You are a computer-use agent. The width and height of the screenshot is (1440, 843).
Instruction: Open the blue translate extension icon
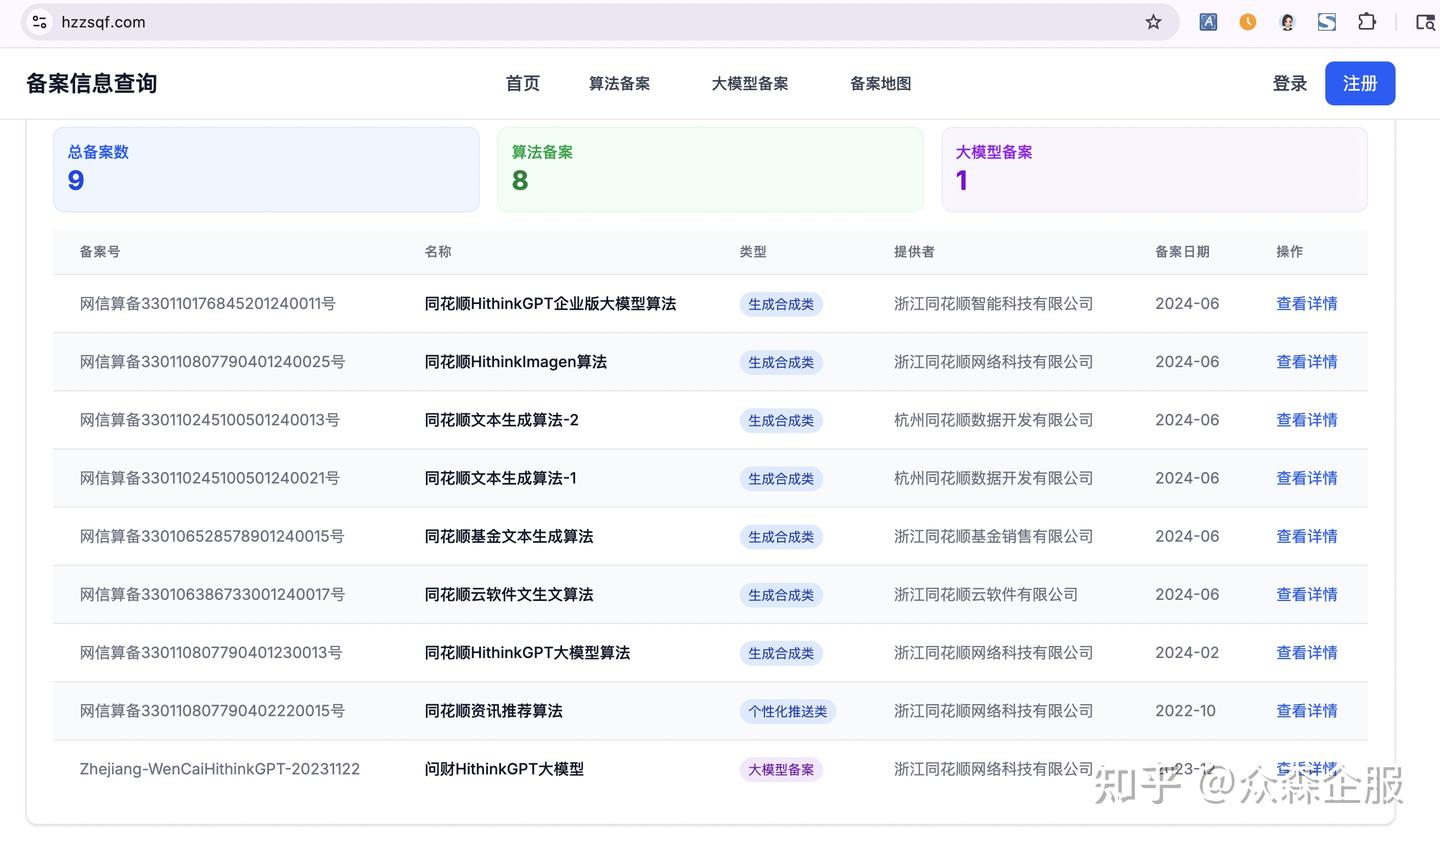1208,22
